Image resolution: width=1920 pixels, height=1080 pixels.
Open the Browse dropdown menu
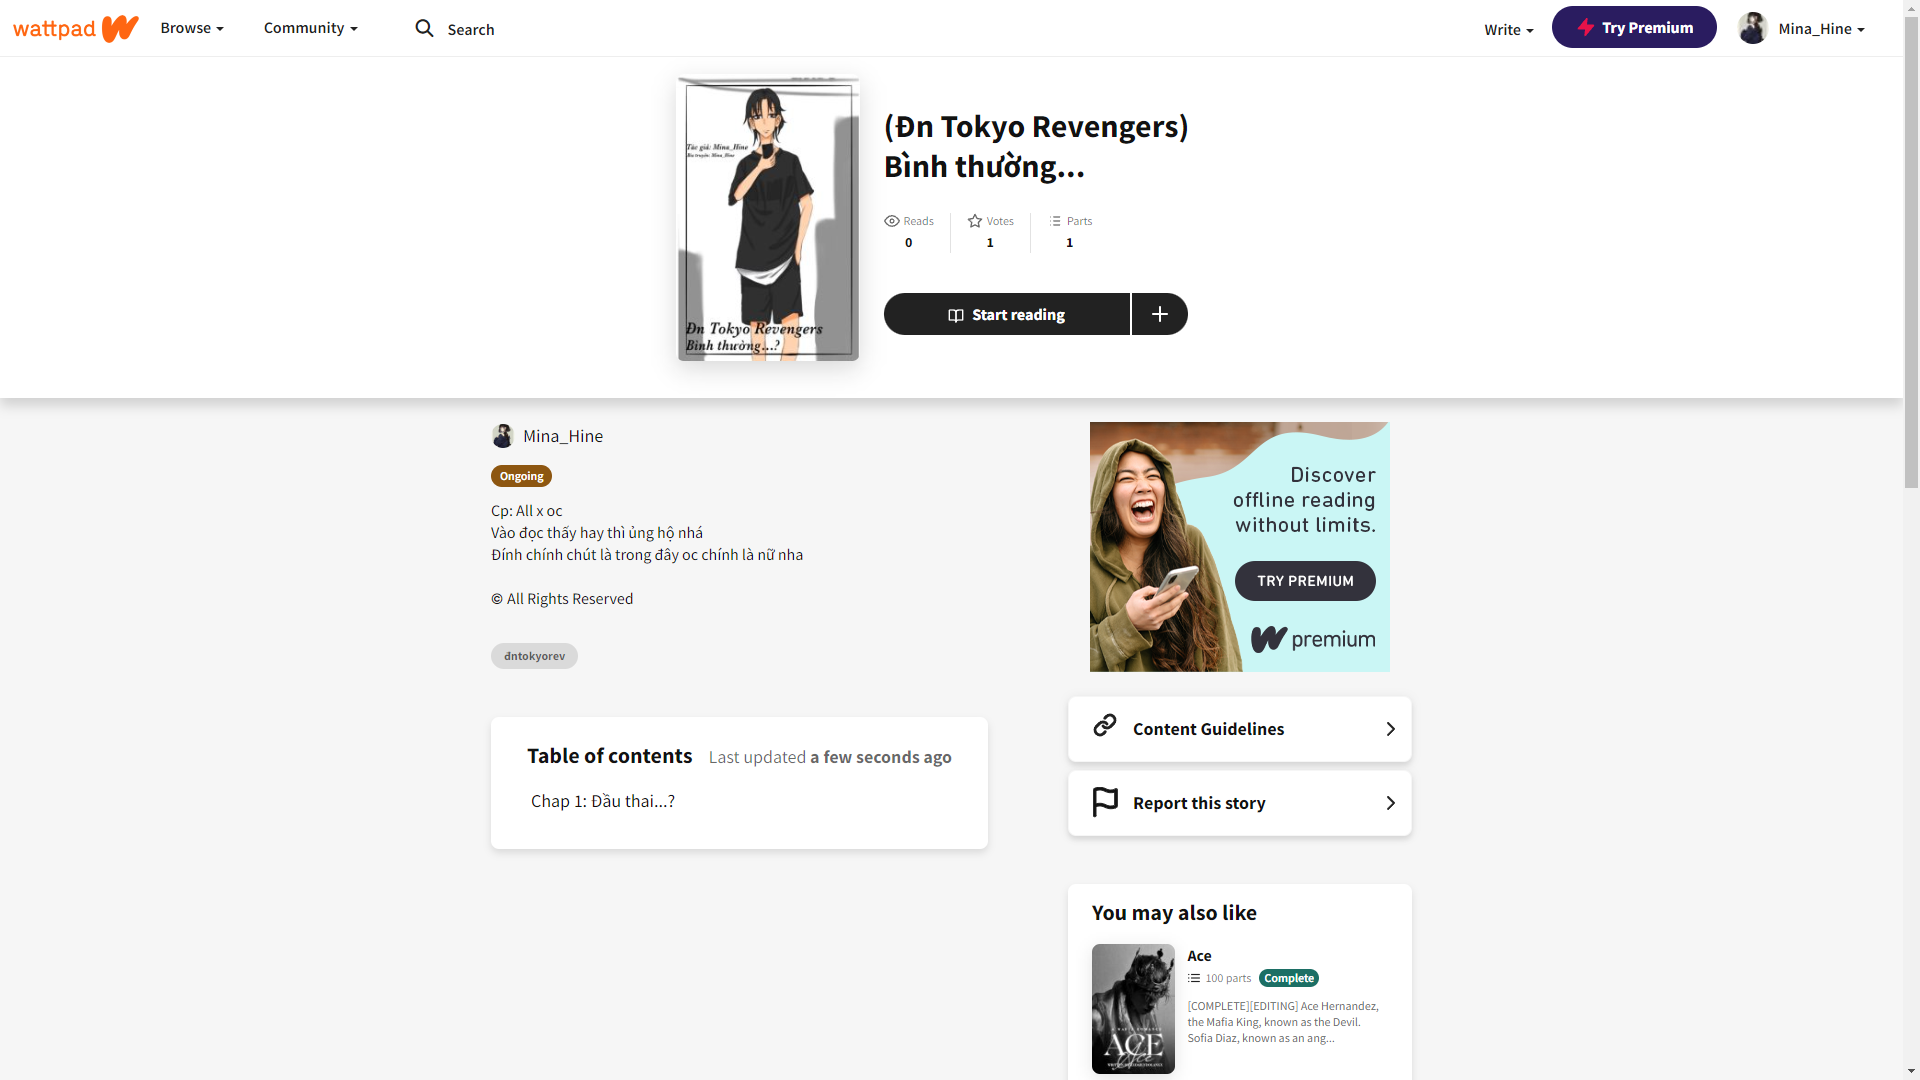click(x=192, y=28)
